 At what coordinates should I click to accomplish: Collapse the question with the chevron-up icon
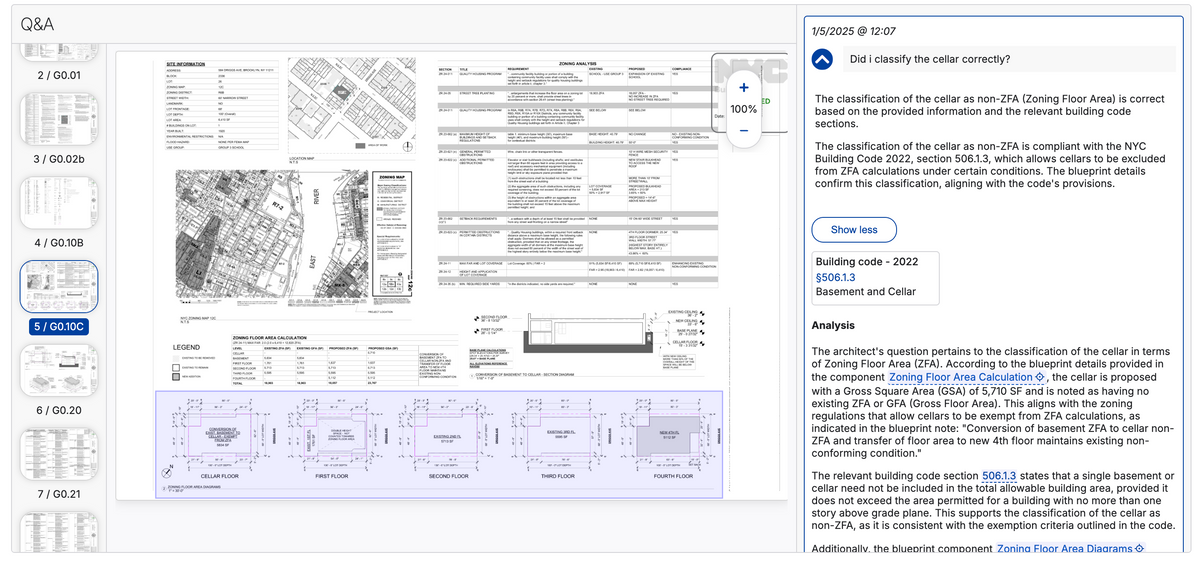[x=821, y=60]
